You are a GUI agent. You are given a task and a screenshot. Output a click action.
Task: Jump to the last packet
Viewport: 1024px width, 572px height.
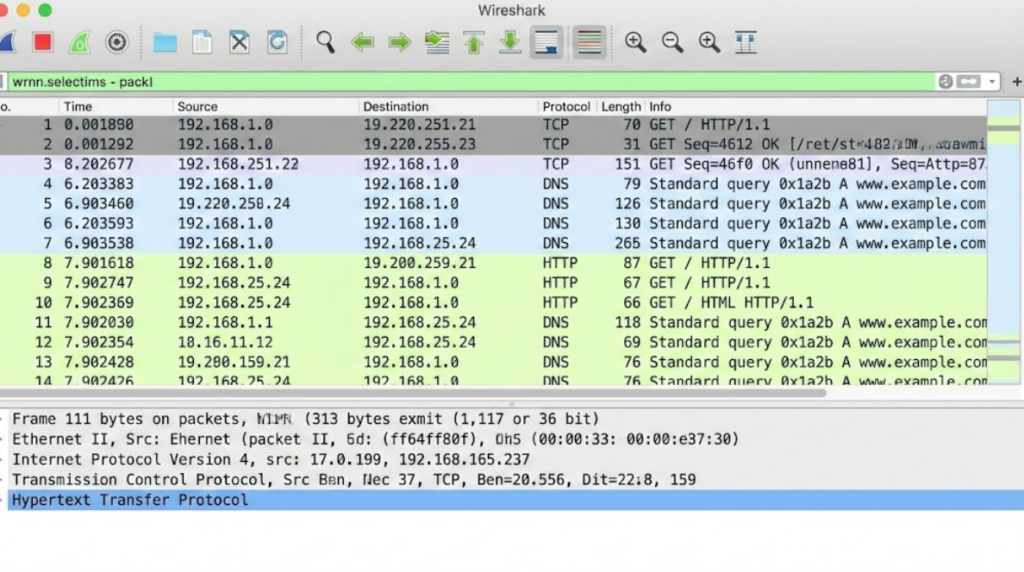[x=510, y=42]
